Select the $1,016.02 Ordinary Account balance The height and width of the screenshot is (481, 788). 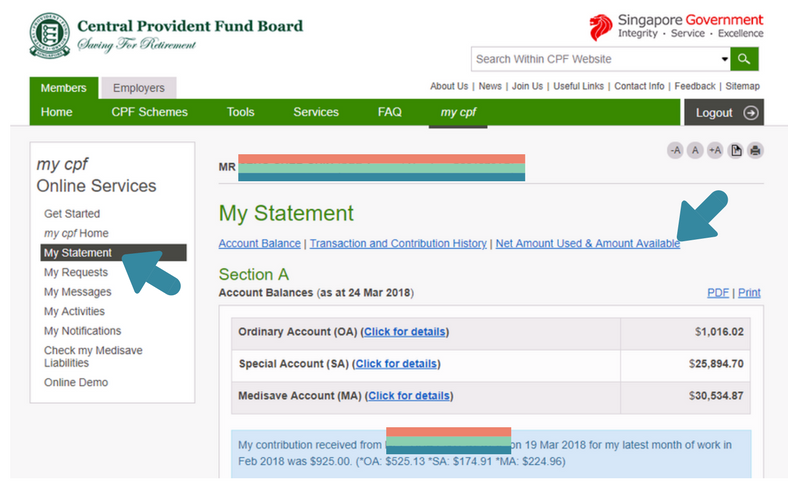tap(719, 332)
